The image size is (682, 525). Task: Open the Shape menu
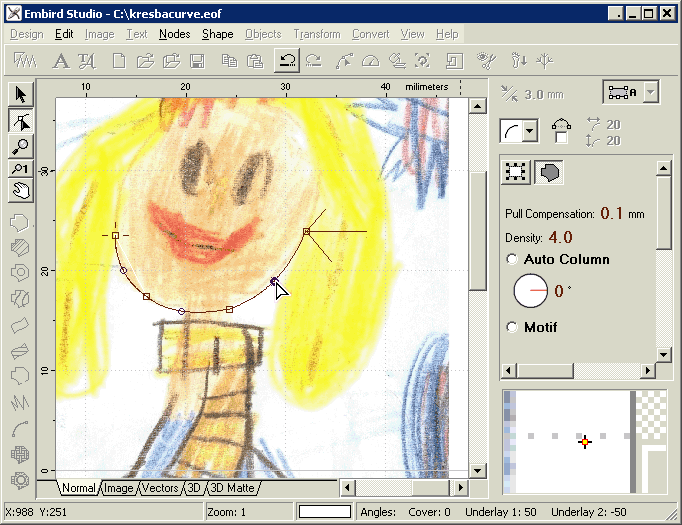(217, 34)
